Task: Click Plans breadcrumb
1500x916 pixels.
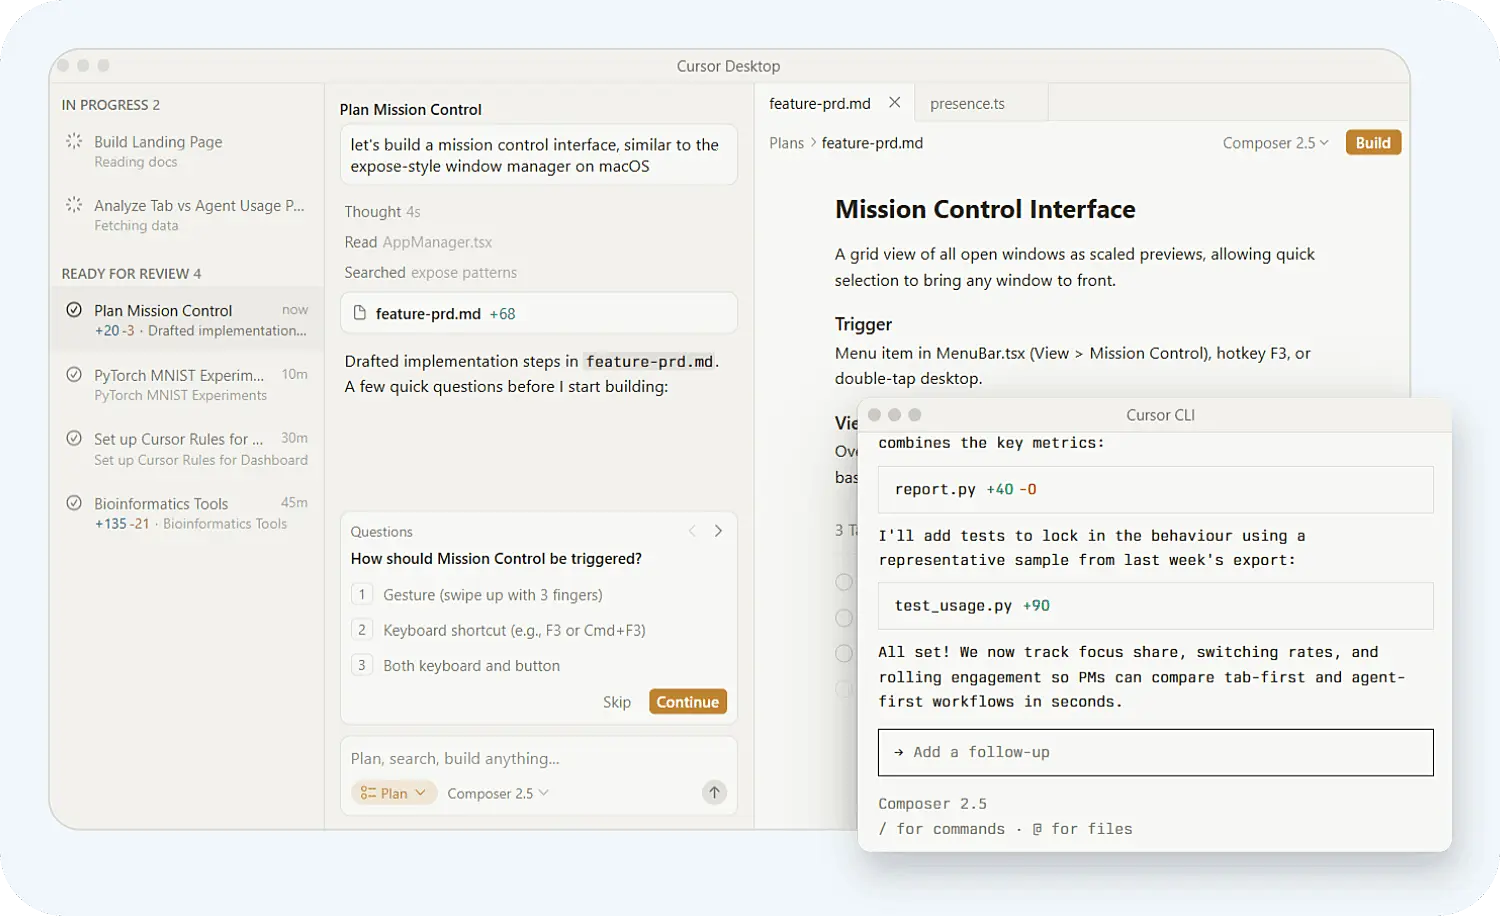Action: click(786, 143)
